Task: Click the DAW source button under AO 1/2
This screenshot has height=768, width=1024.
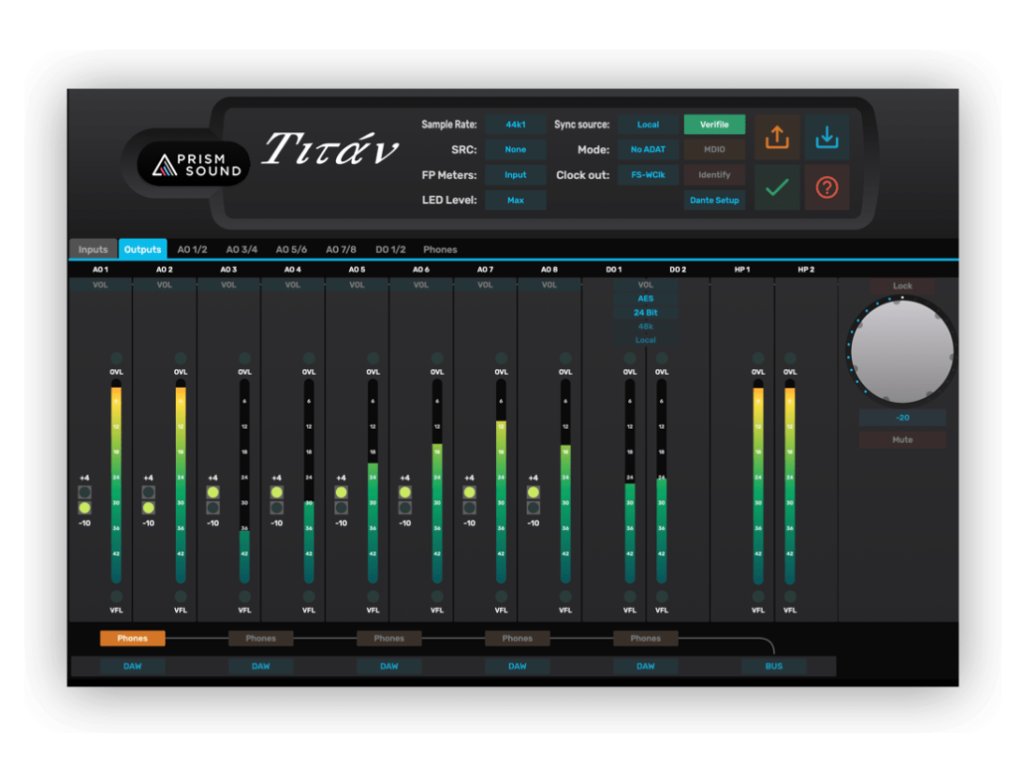Action: 133,666
